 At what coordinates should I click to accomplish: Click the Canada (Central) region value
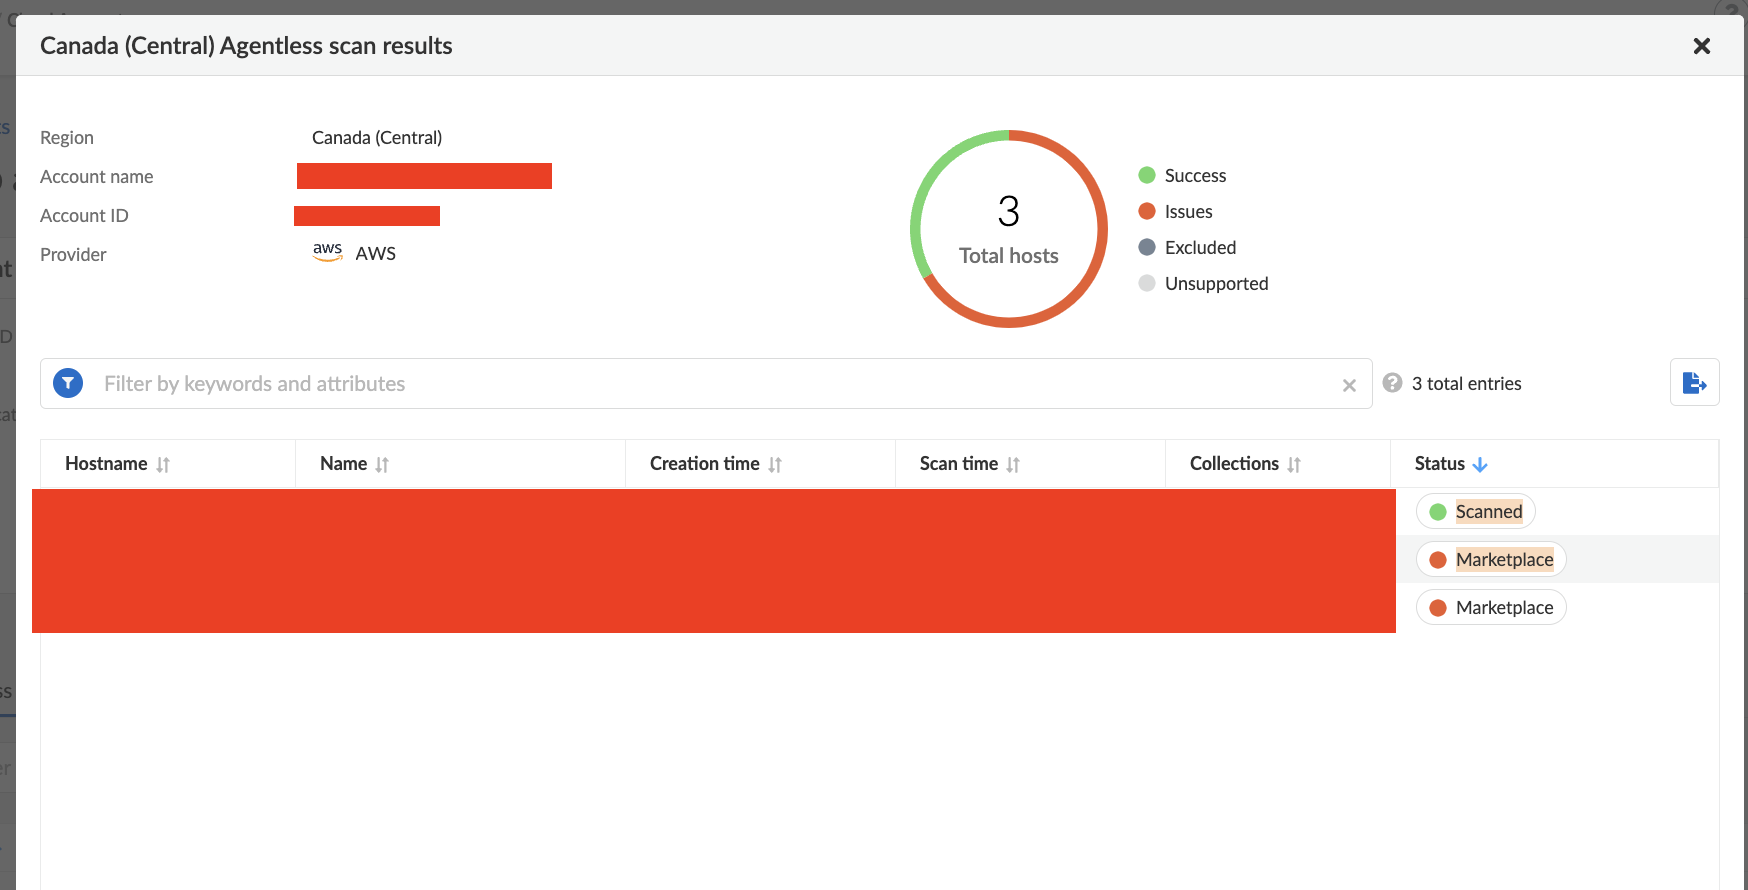pyautogui.click(x=377, y=138)
